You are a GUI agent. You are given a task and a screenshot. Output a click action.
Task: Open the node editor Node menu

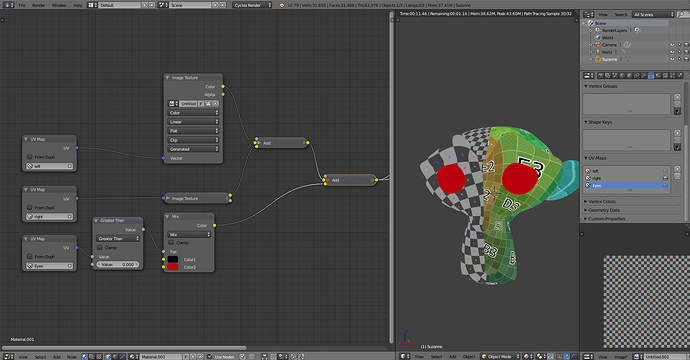click(x=71, y=356)
